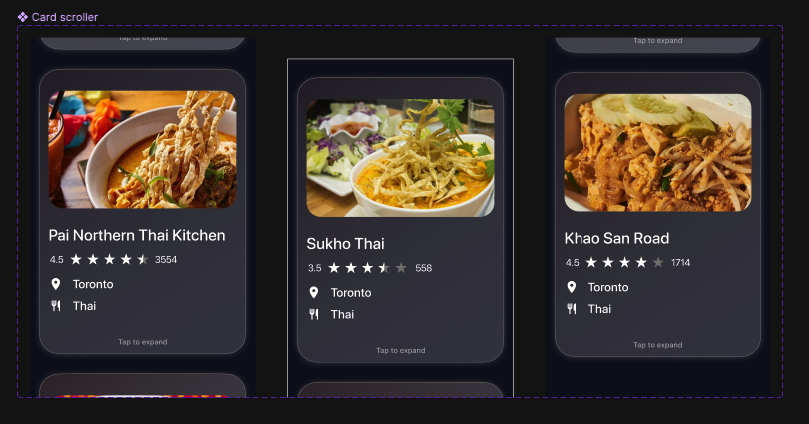
Task: Tap to expand Pai Northern Thai Kitchen card
Action: 142,342
